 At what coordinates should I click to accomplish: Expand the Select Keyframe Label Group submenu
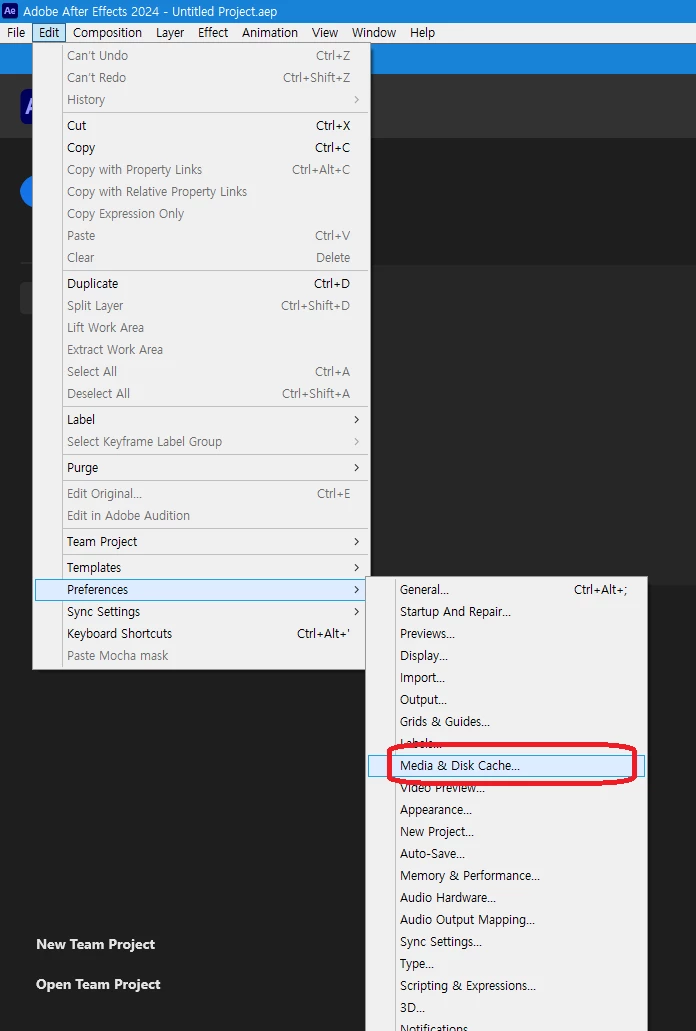201,442
